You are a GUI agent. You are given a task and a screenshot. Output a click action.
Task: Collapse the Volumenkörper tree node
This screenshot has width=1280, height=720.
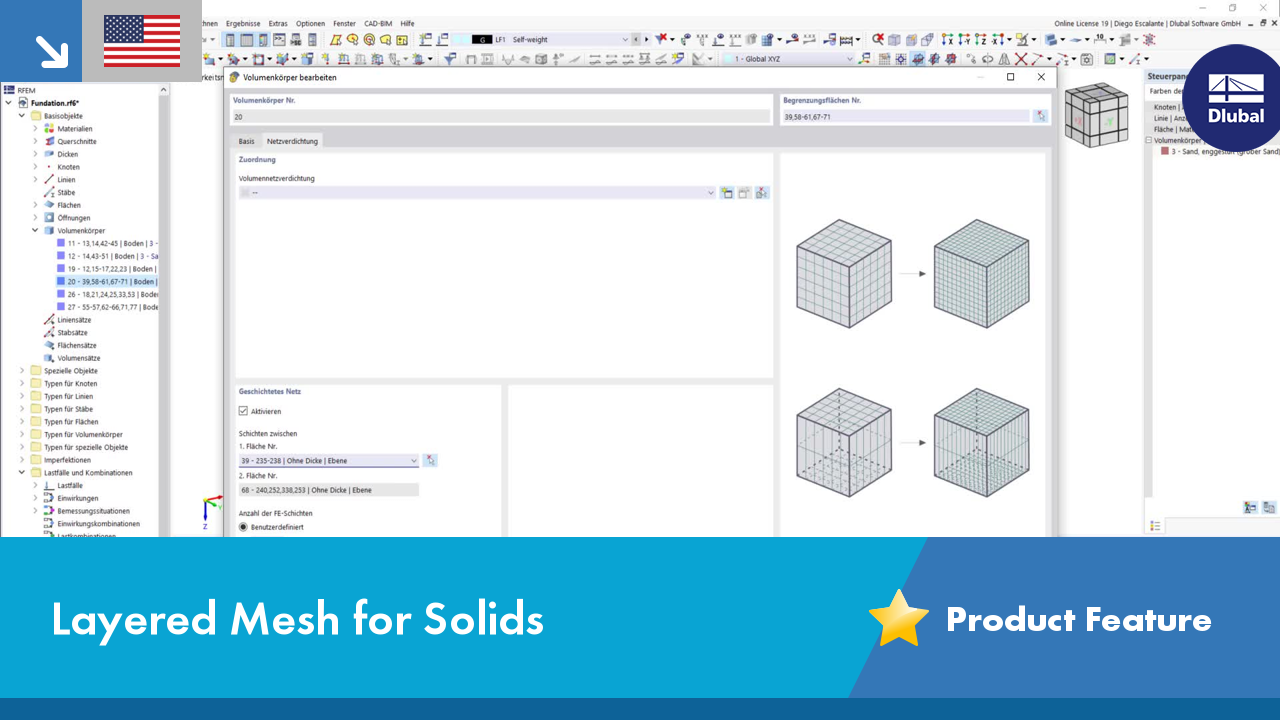pos(35,231)
